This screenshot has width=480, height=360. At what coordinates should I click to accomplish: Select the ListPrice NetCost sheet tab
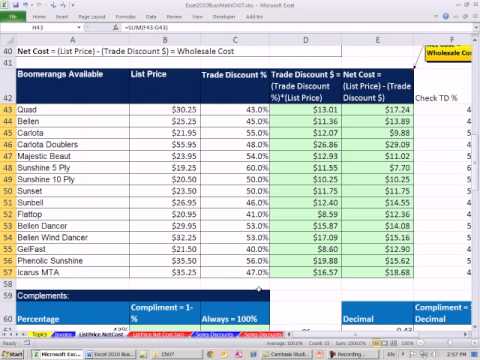click(x=101, y=334)
